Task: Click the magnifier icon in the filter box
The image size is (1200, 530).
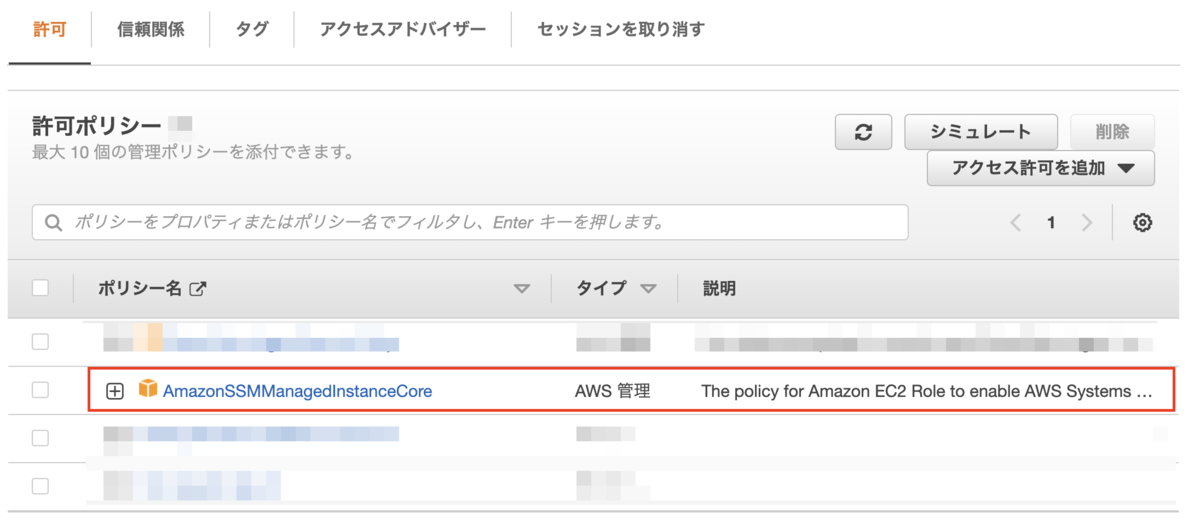Action: click(x=54, y=223)
